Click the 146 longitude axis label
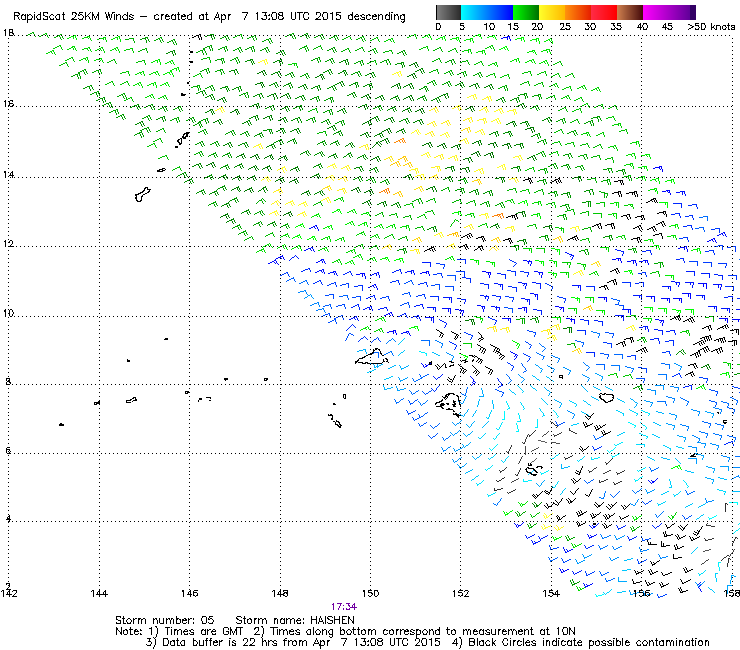The width and height of the screenshot is (740, 650). pyautogui.click(x=189, y=593)
